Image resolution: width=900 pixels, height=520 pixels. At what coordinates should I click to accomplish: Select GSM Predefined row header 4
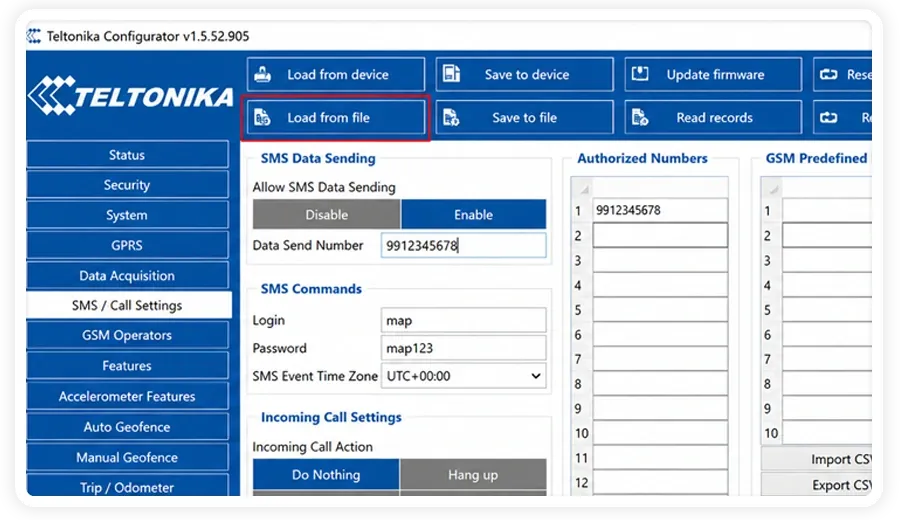pyautogui.click(x=771, y=285)
